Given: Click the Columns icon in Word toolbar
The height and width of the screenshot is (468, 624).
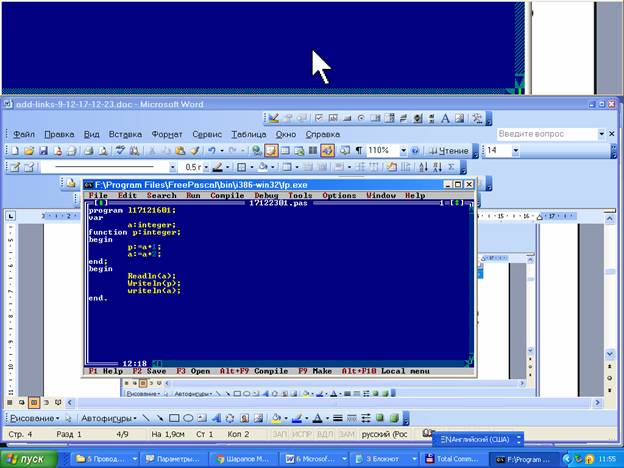Looking at the screenshot, I should pyautogui.click(x=313, y=150).
